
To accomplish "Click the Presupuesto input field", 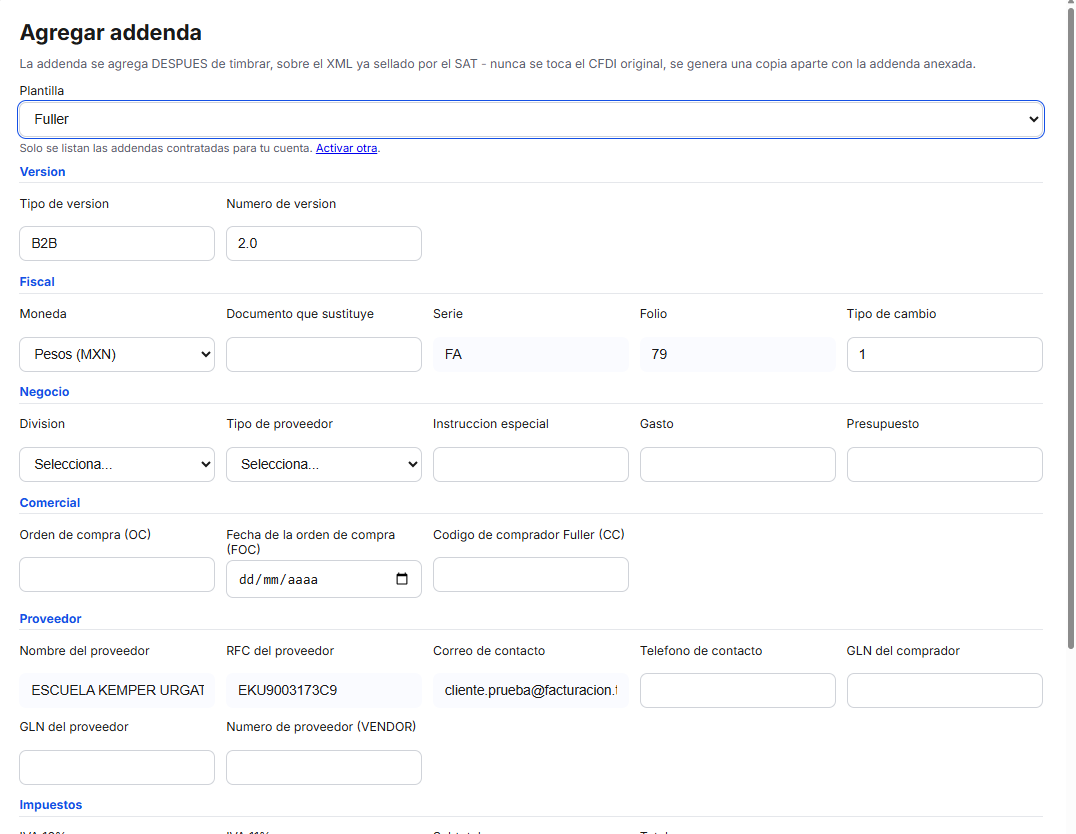I will pos(944,465).
